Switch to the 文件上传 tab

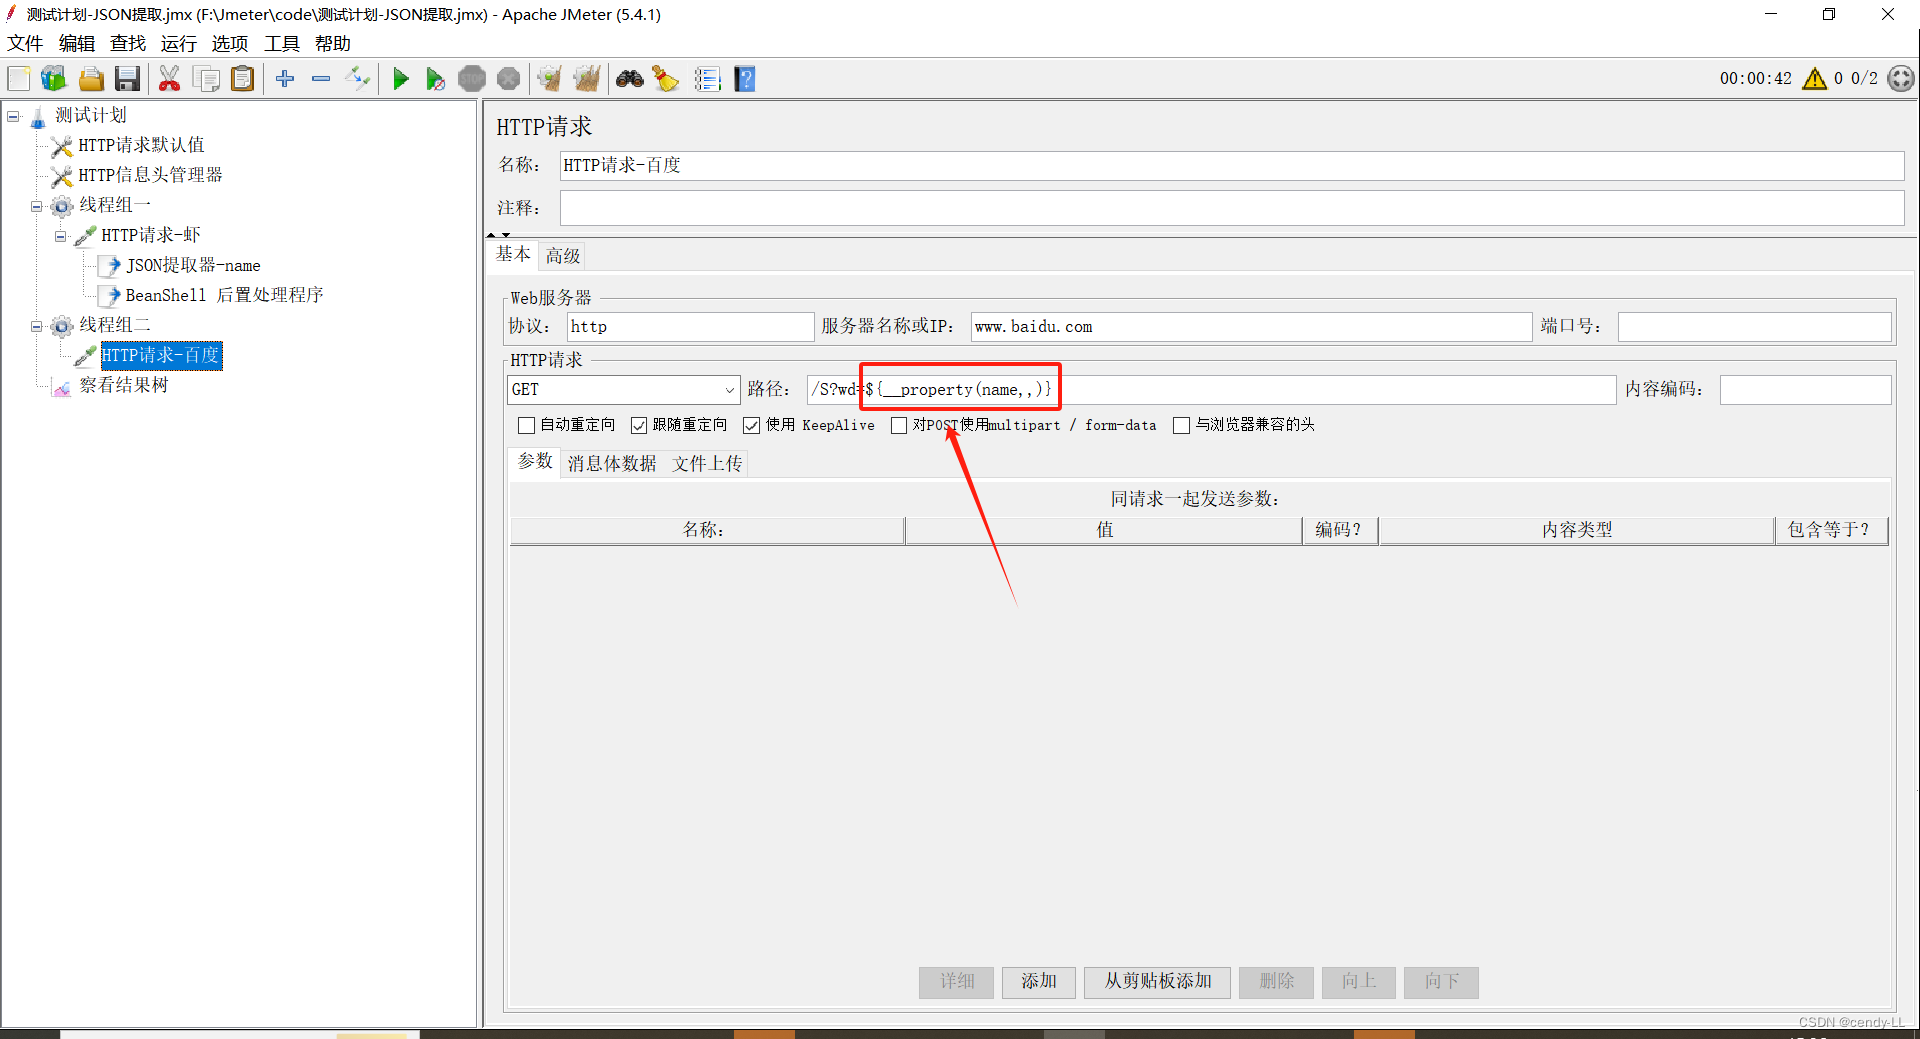coord(707,464)
